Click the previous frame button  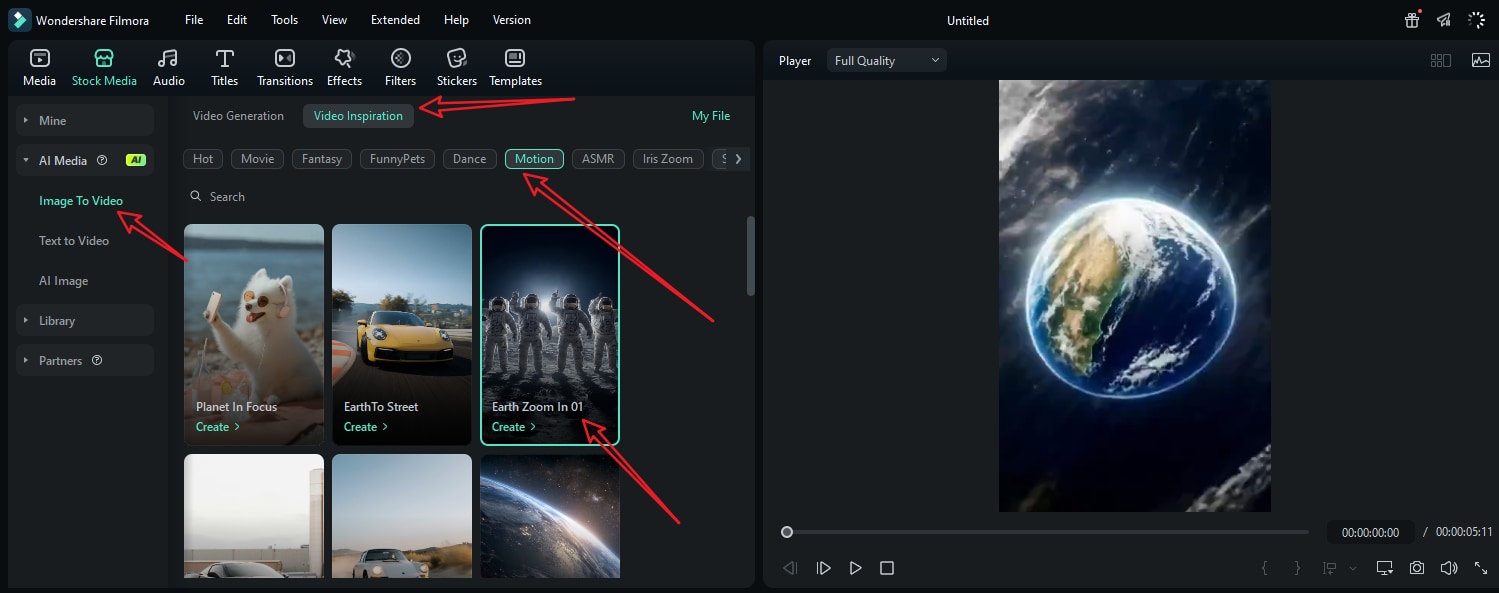[790, 568]
